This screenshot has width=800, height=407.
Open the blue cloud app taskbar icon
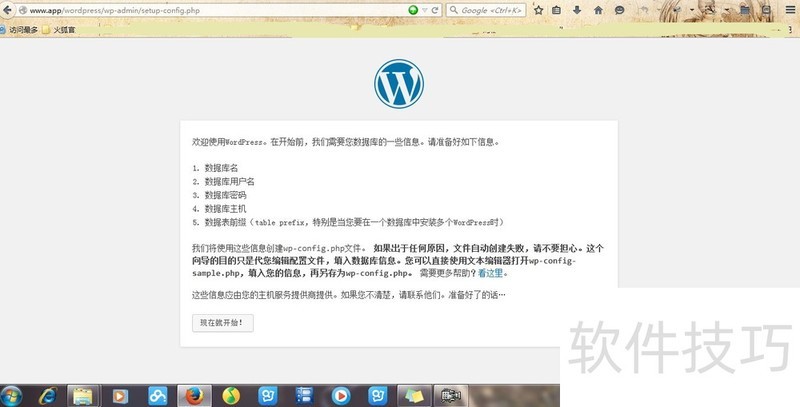pos(158,396)
